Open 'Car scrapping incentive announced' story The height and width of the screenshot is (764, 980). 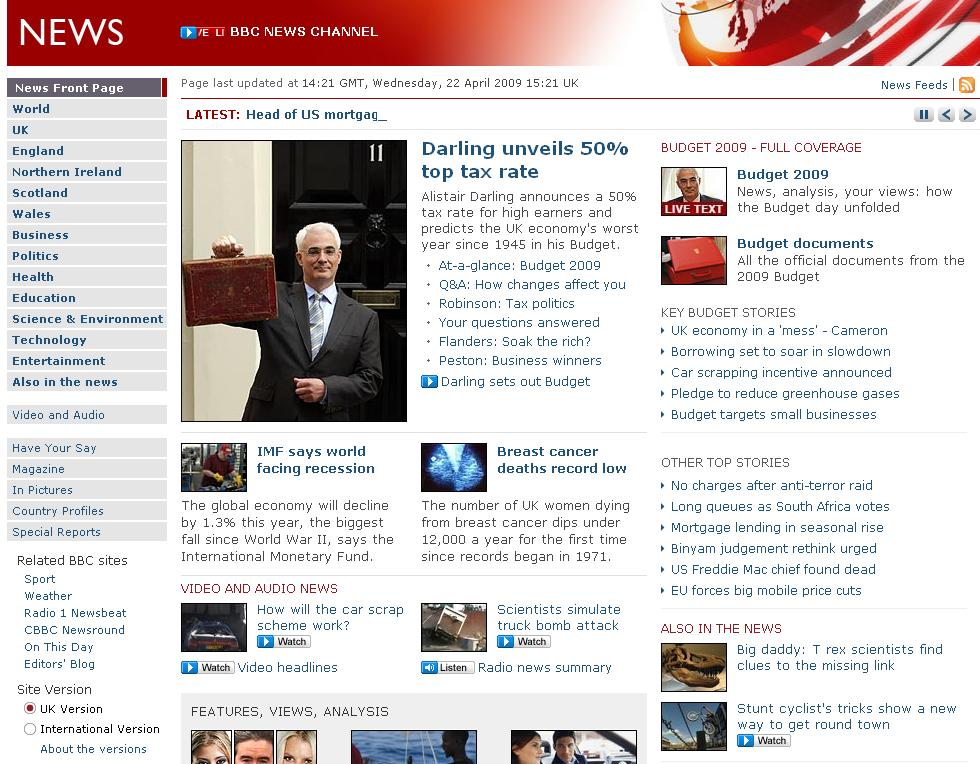pyautogui.click(x=781, y=373)
